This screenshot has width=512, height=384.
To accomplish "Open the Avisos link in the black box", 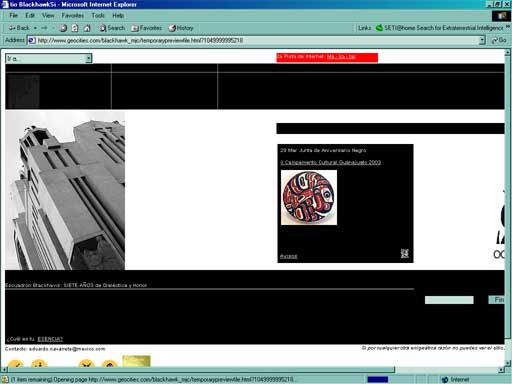I will point(288,256).
